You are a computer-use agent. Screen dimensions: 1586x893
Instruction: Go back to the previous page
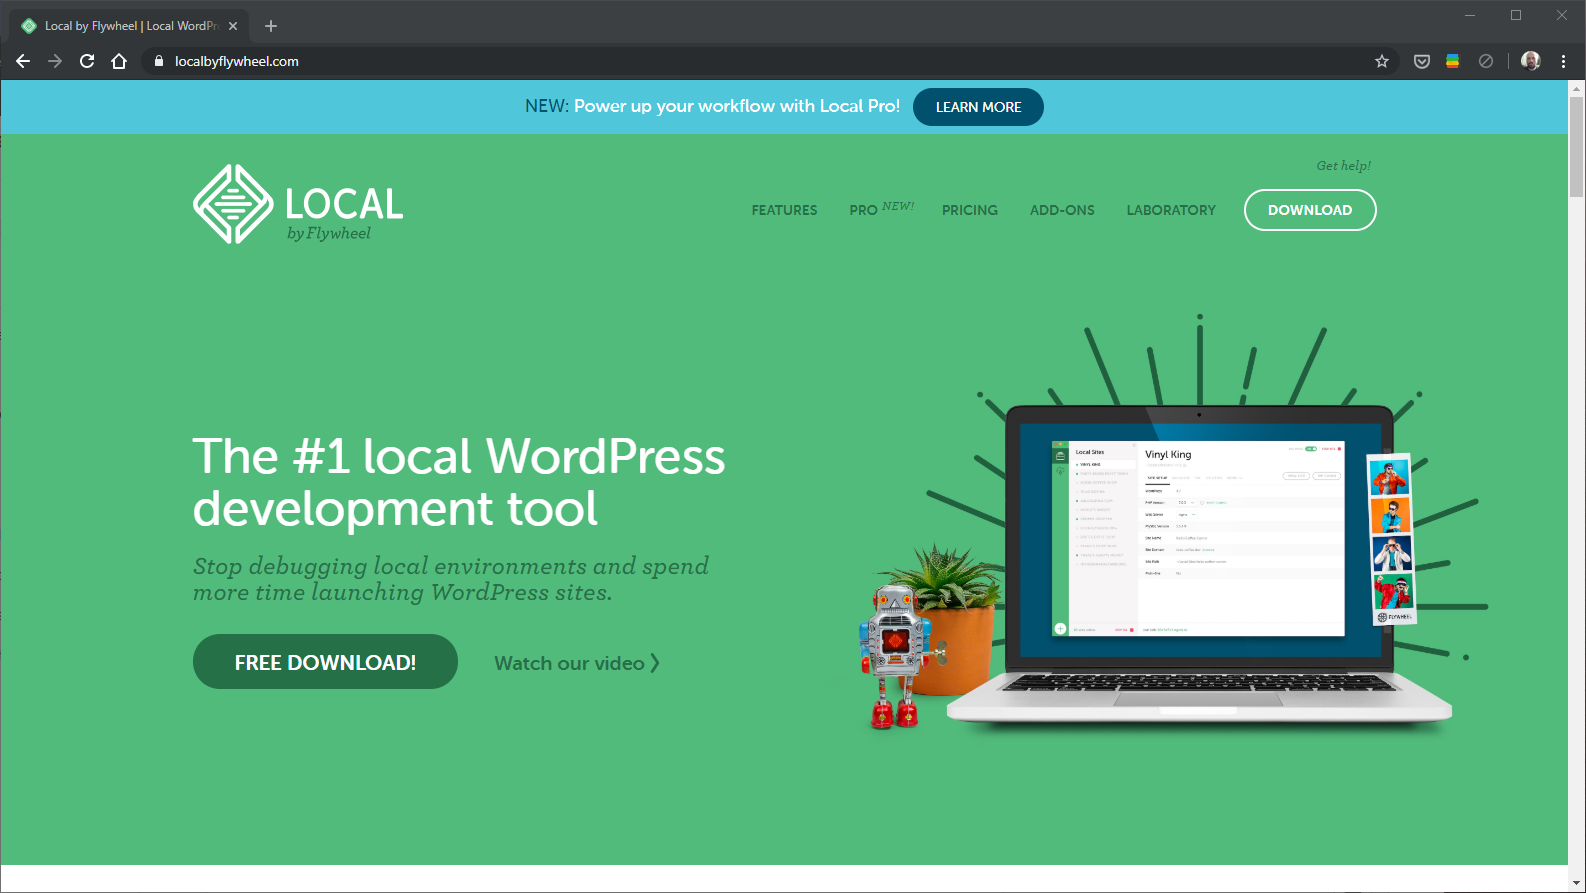(23, 61)
